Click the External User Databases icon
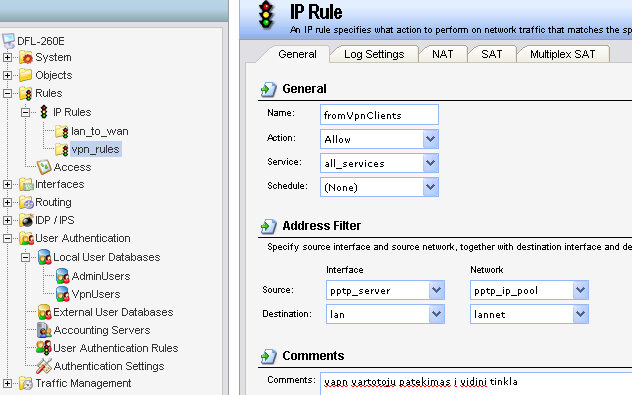Viewport: 632px width, 395px height. click(44, 312)
